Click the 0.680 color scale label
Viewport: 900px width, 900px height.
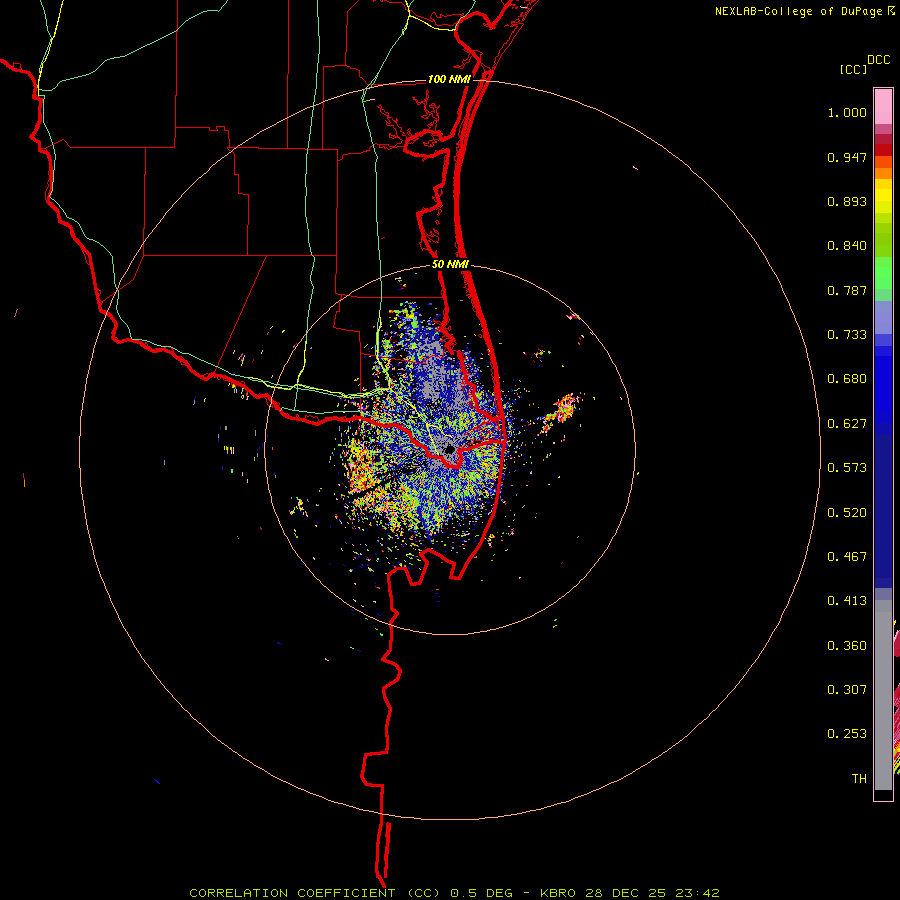(x=847, y=379)
